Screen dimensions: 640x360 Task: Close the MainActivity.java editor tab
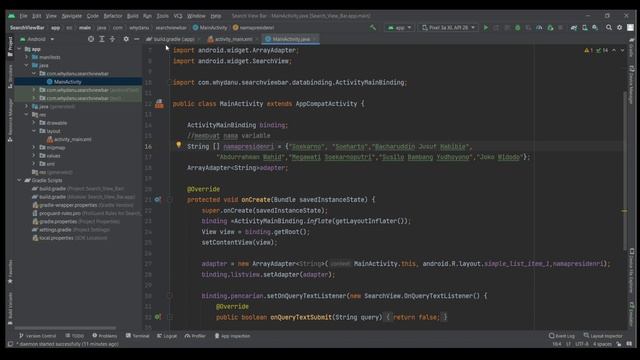(x=314, y=39)
